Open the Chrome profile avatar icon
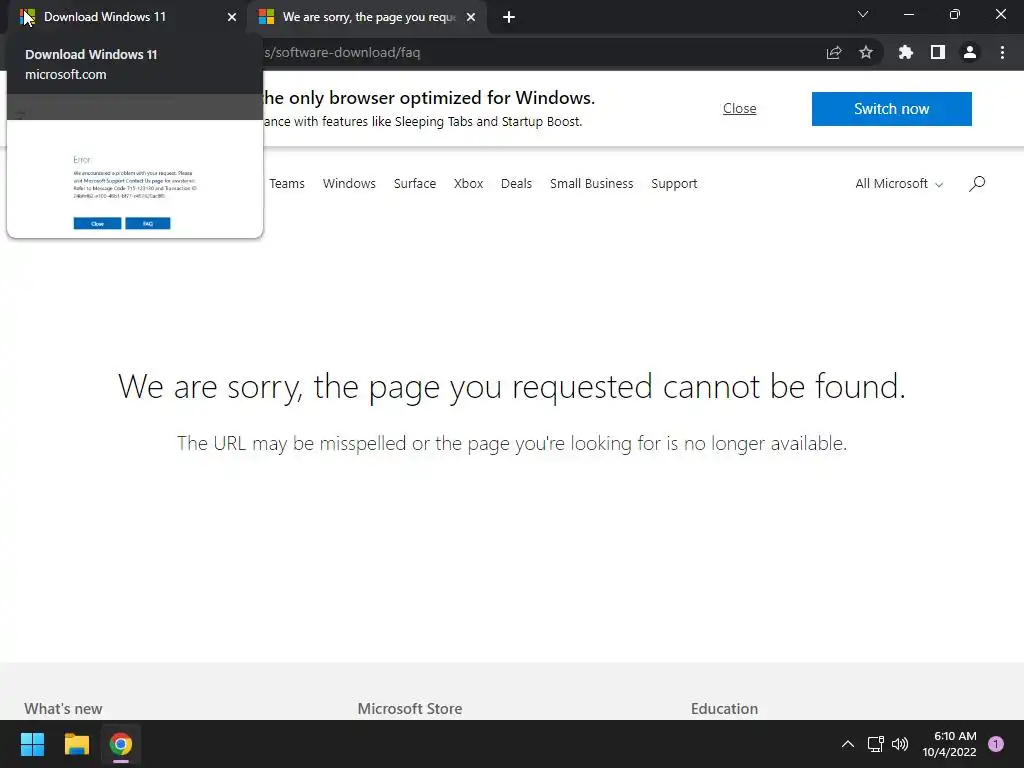Viewport: 1024px width, 768px height. pyautogui.click(x=970, y=52)
